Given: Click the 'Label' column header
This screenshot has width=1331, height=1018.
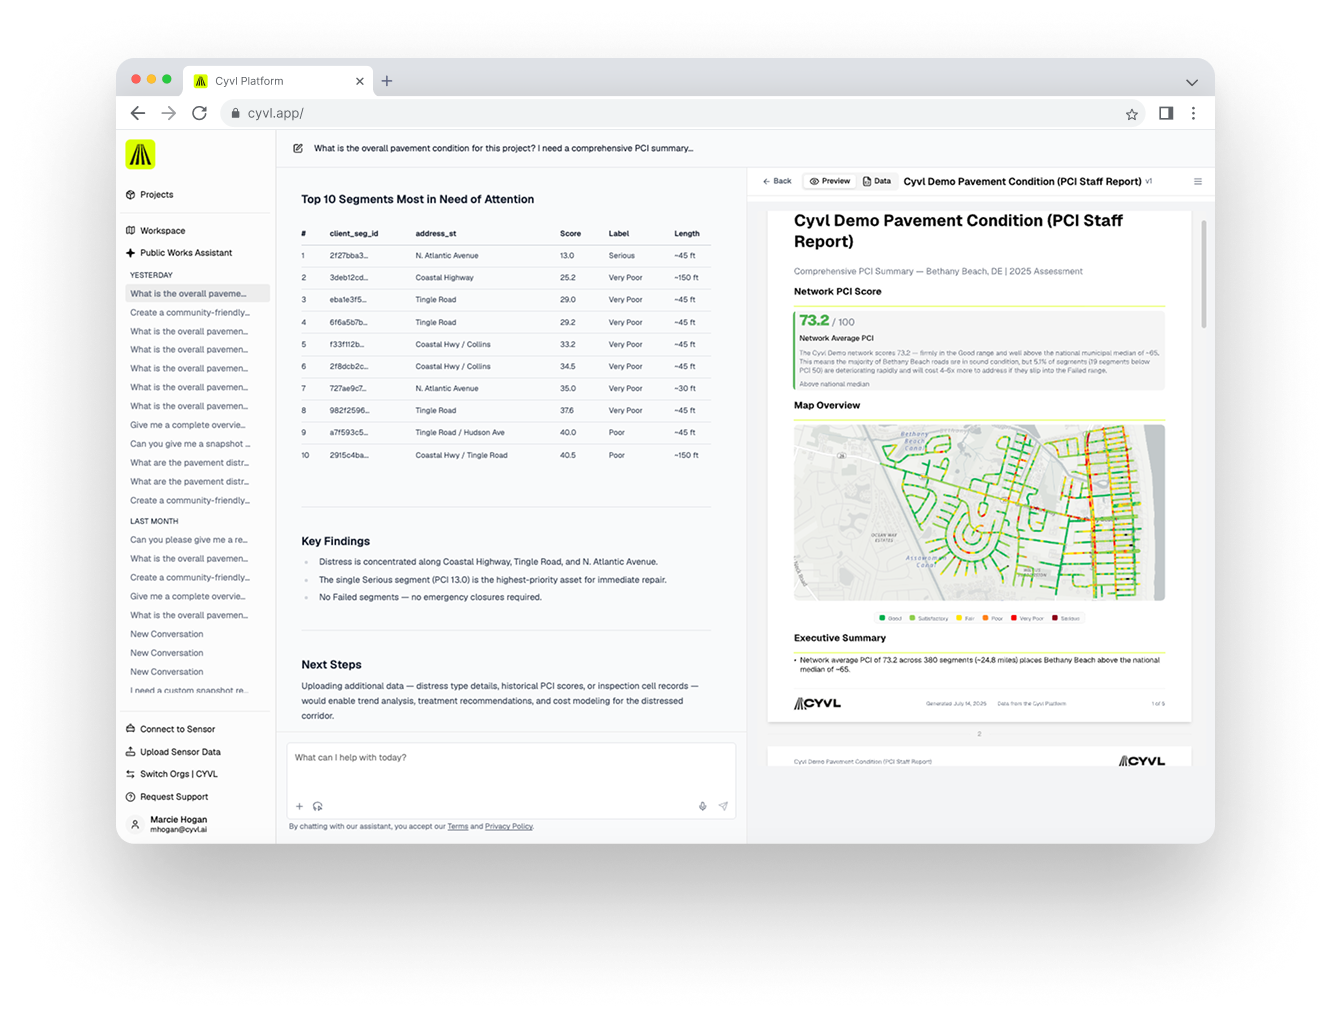Looking at the screenshot, I should [619, 233].
